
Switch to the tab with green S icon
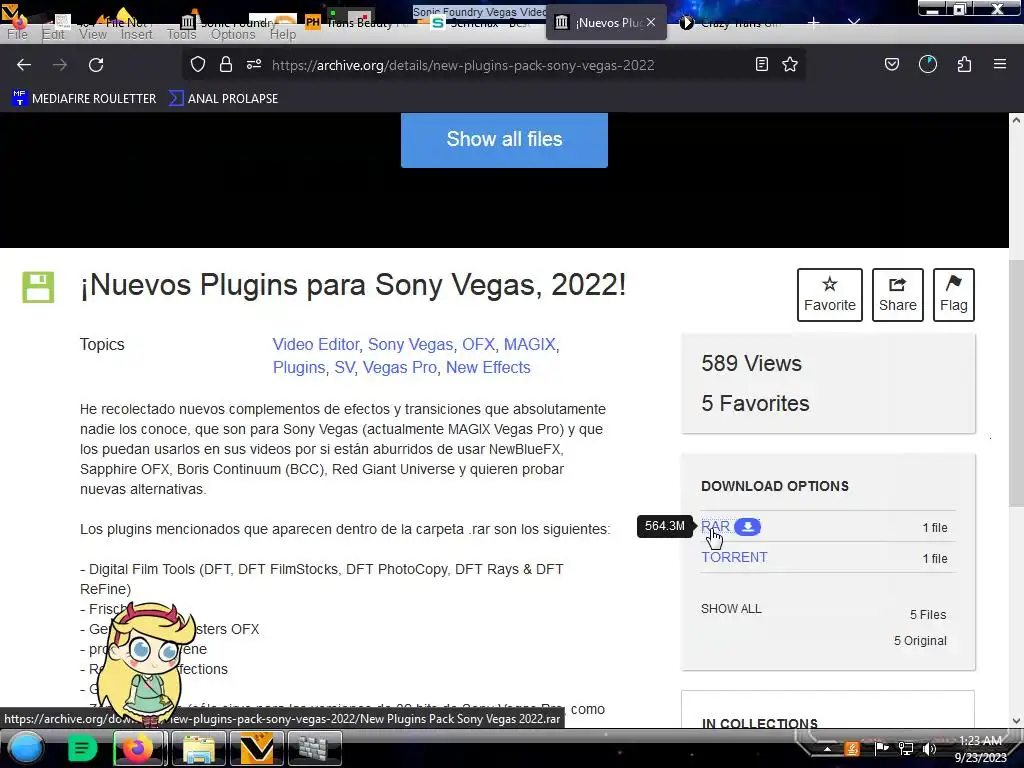485,23
